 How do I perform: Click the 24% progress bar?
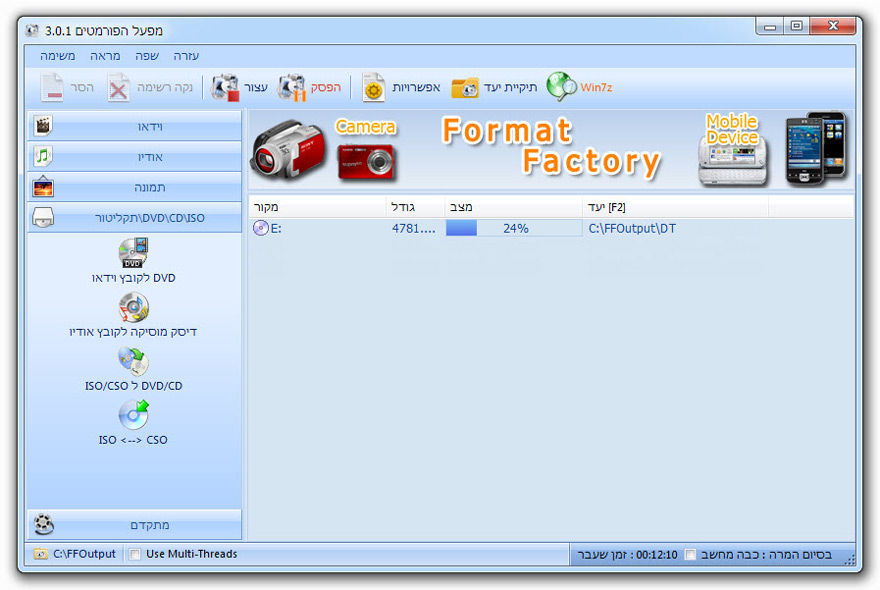514,228
